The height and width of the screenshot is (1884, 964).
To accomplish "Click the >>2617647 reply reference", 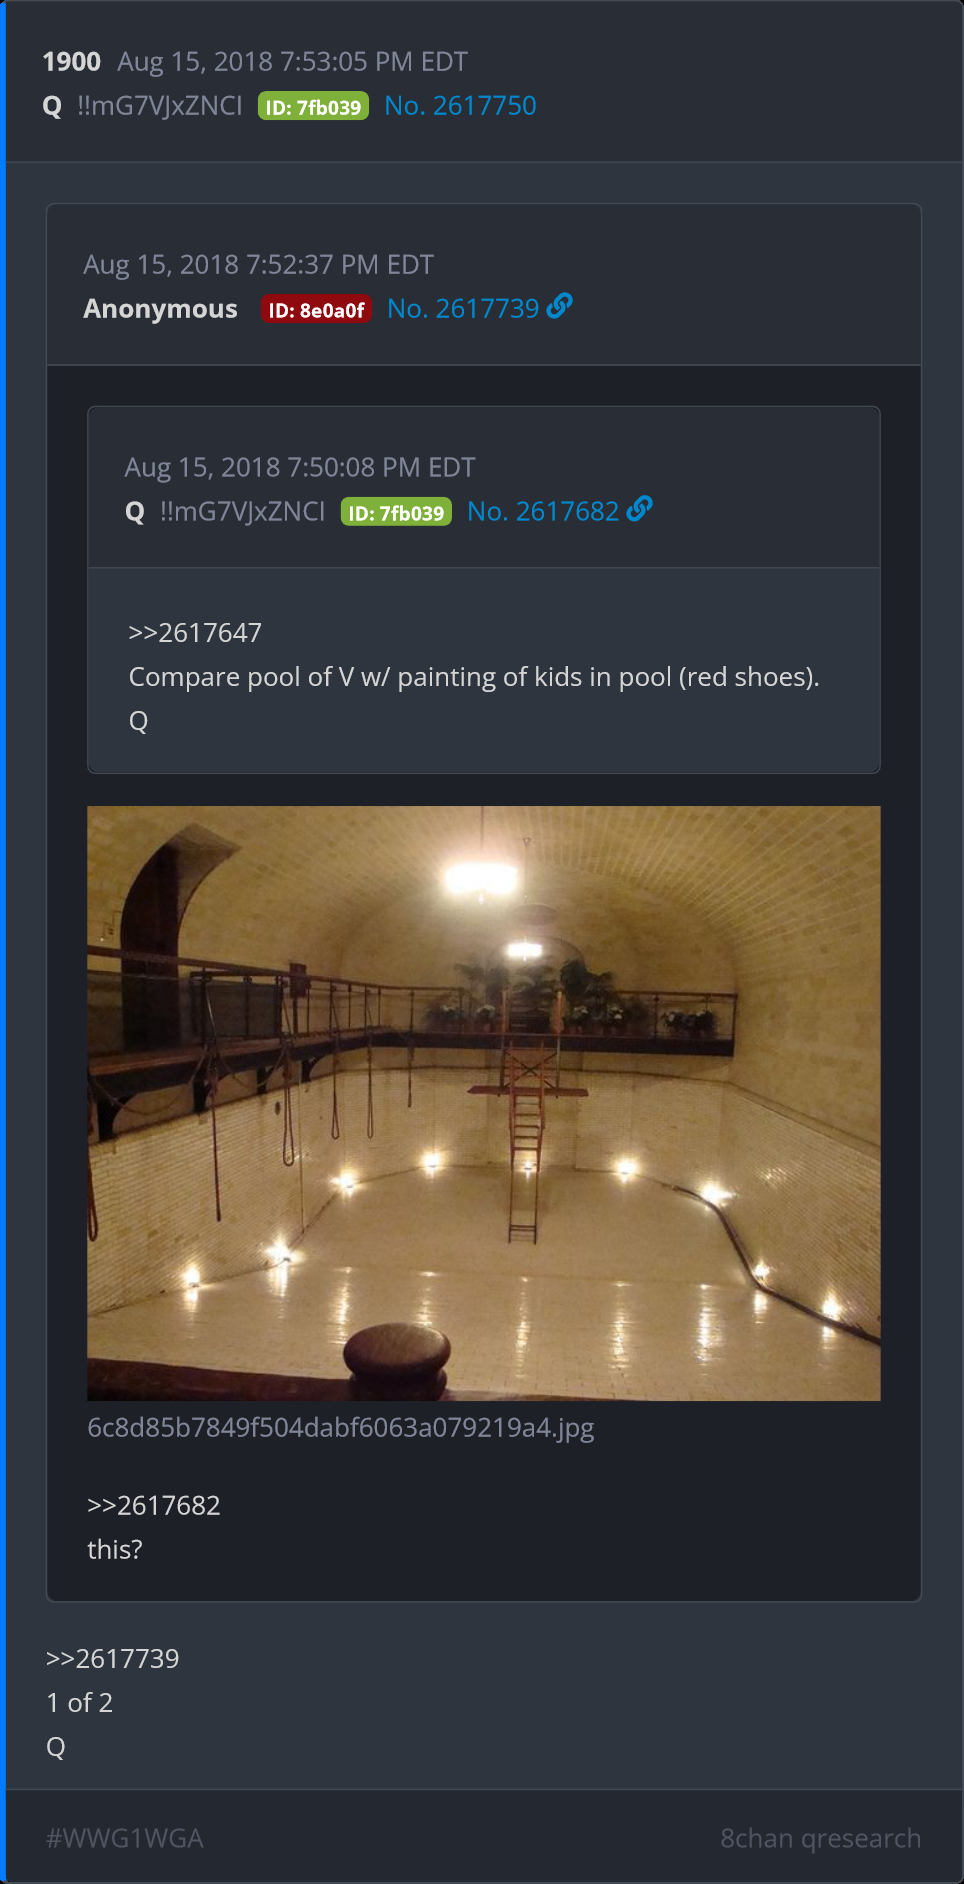I will (x=195, y=632).
